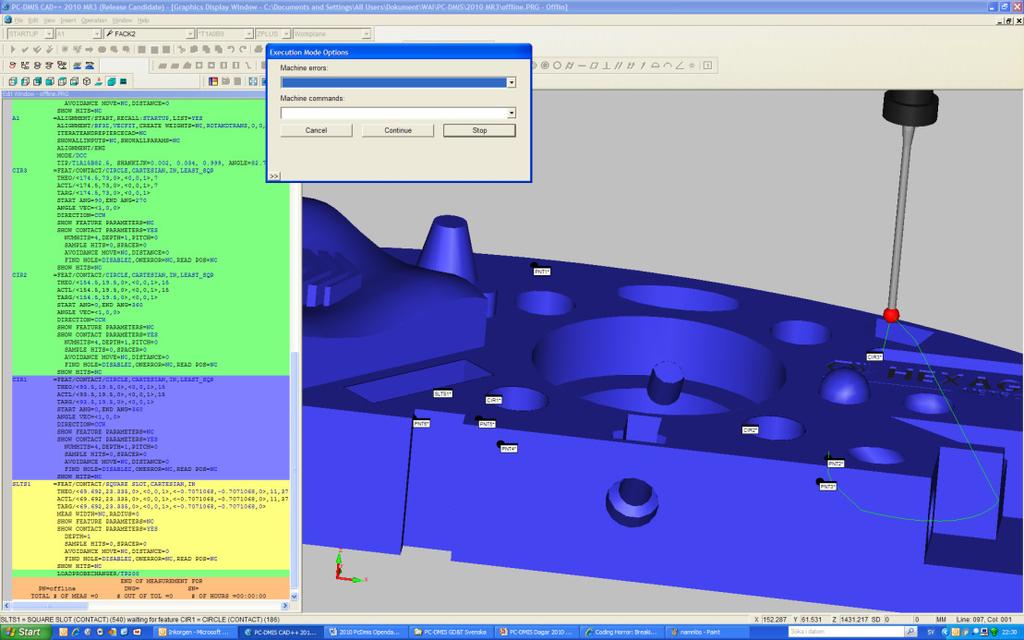Switch to PC-DMIS GD&T Svenska taskbar window

pos(452,632)
